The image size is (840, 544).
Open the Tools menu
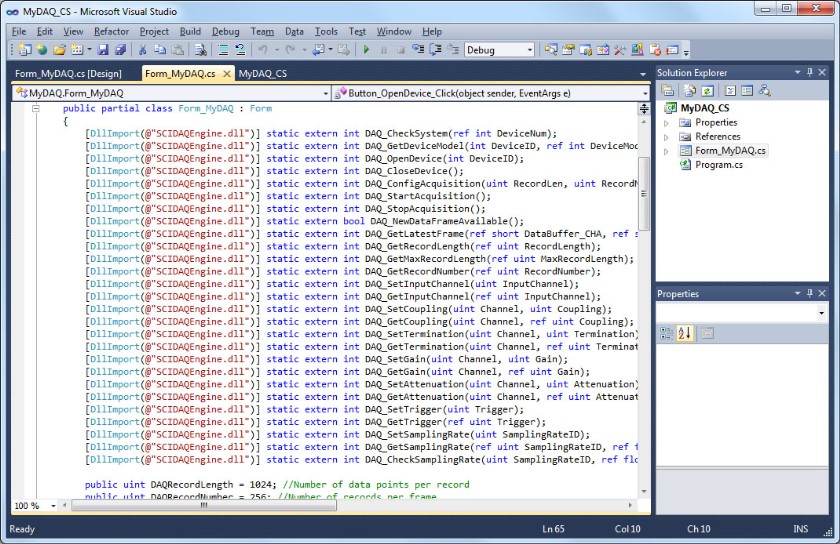tap(326, 32)
